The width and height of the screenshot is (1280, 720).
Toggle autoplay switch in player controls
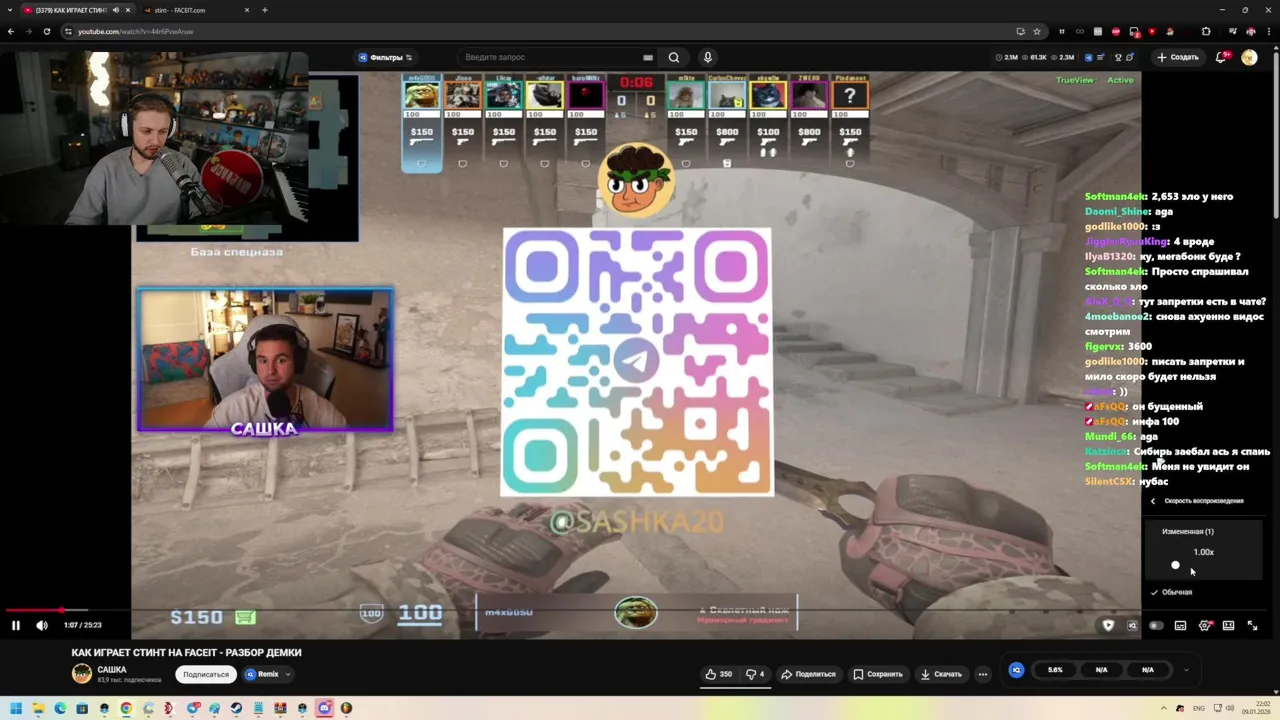tap(1156, 625)
